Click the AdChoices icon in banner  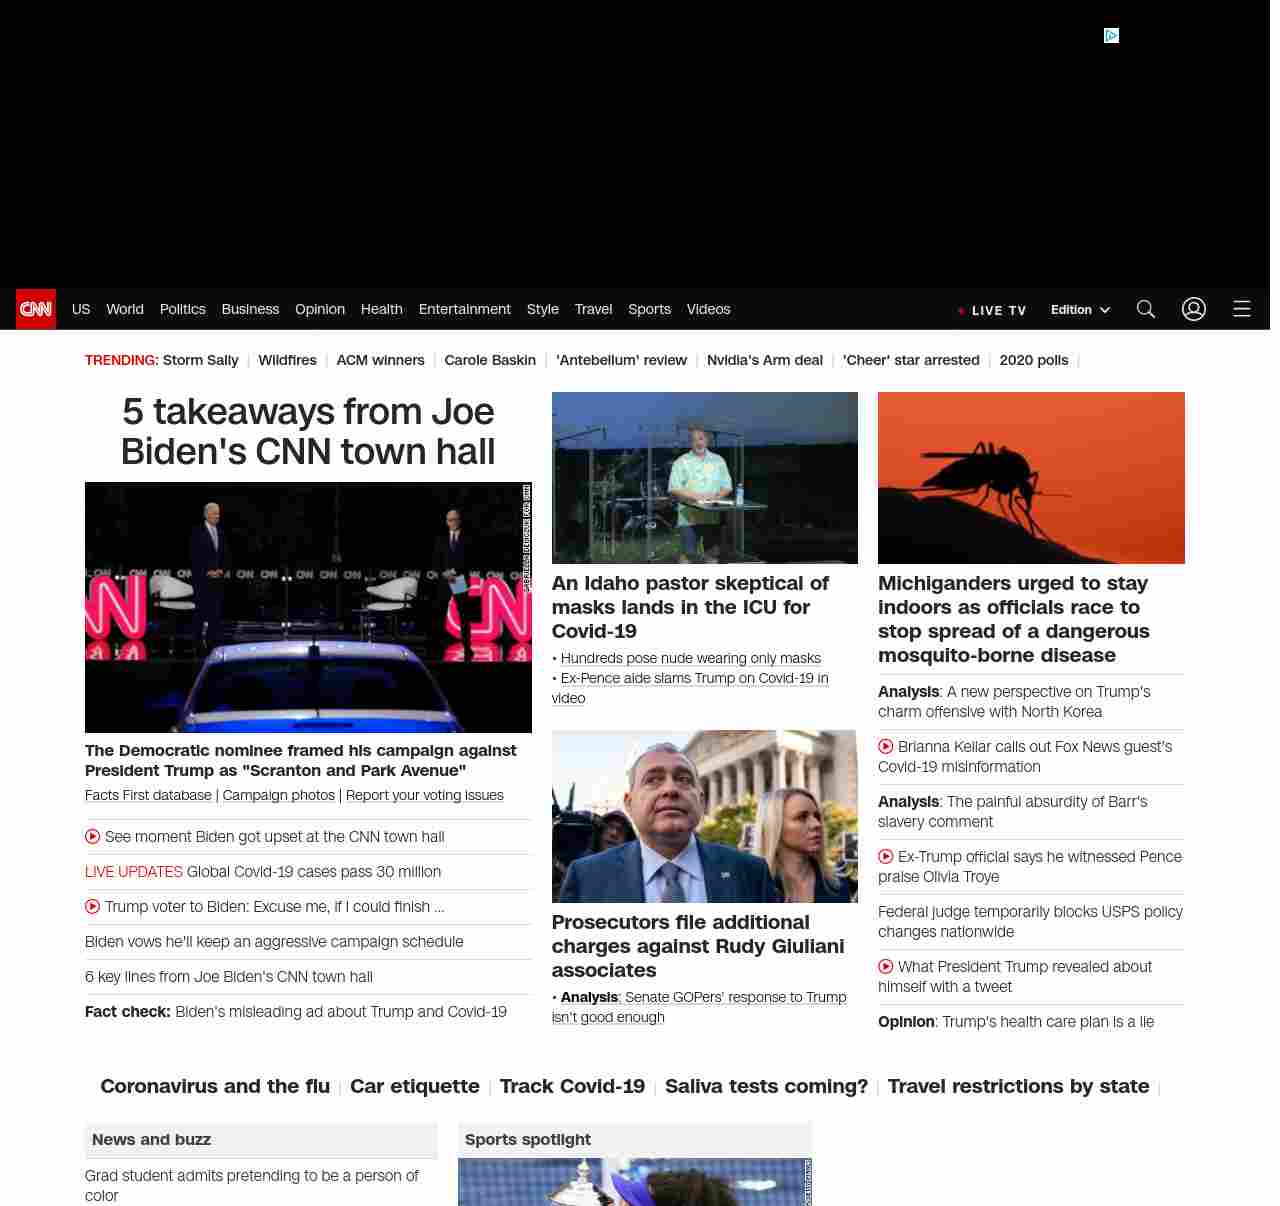click(1111, 36)
